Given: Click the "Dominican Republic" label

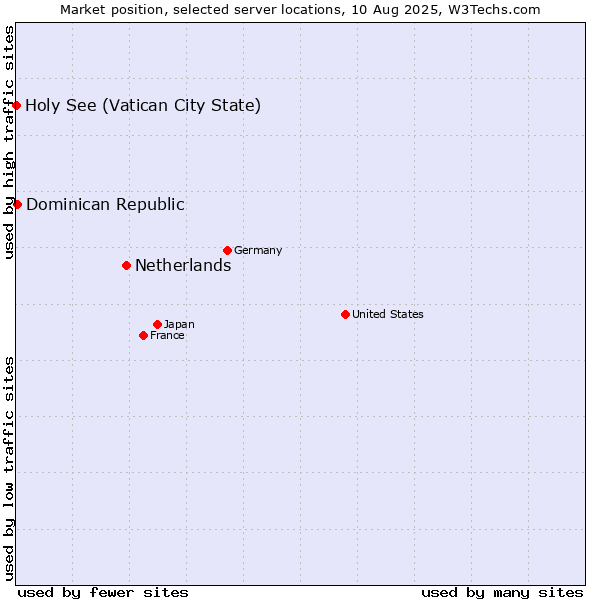Looking at the screenshot, I should click(x=105, y=205).
